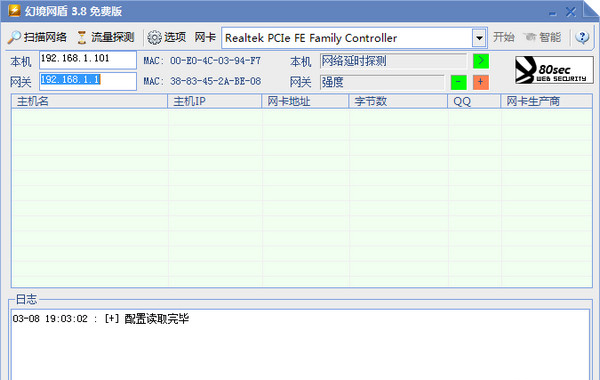Image resolution: width=600 pixels, height=380 pixels.
Task: Click the 开始 start button
Action: pos(503,37)
